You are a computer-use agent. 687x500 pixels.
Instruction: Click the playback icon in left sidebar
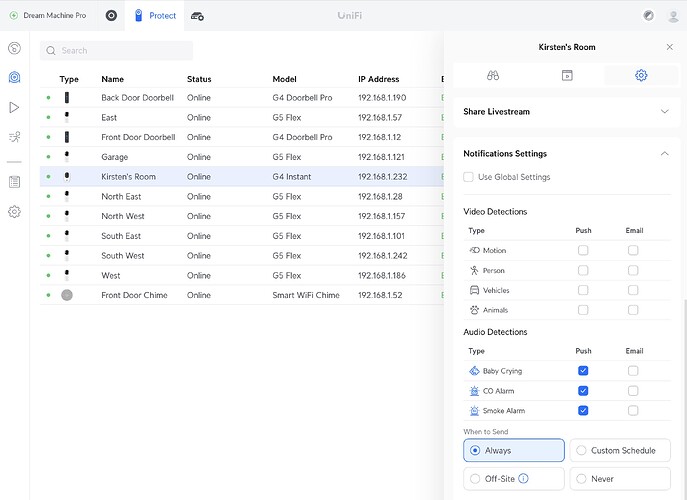(14, 107)
